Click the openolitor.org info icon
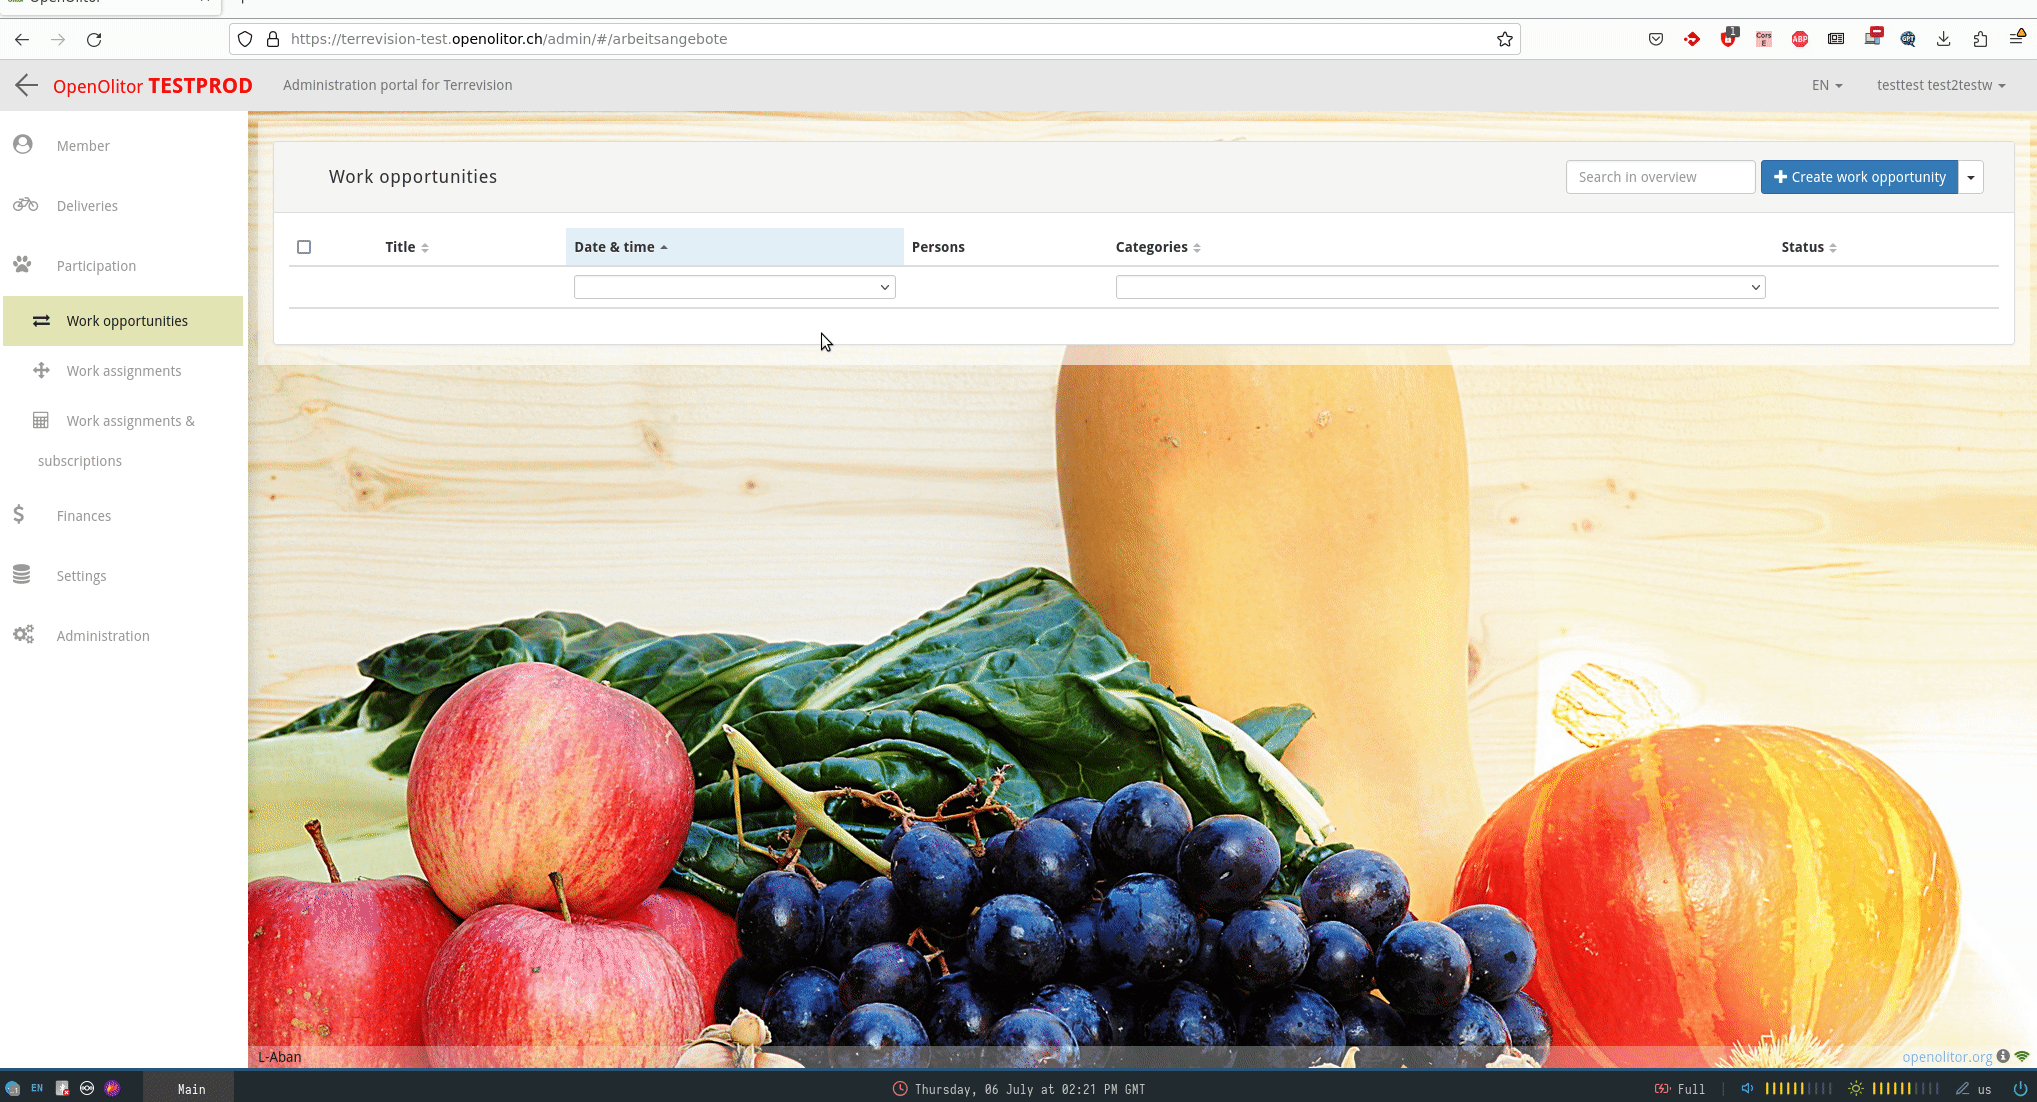 pos(2003,1056)
